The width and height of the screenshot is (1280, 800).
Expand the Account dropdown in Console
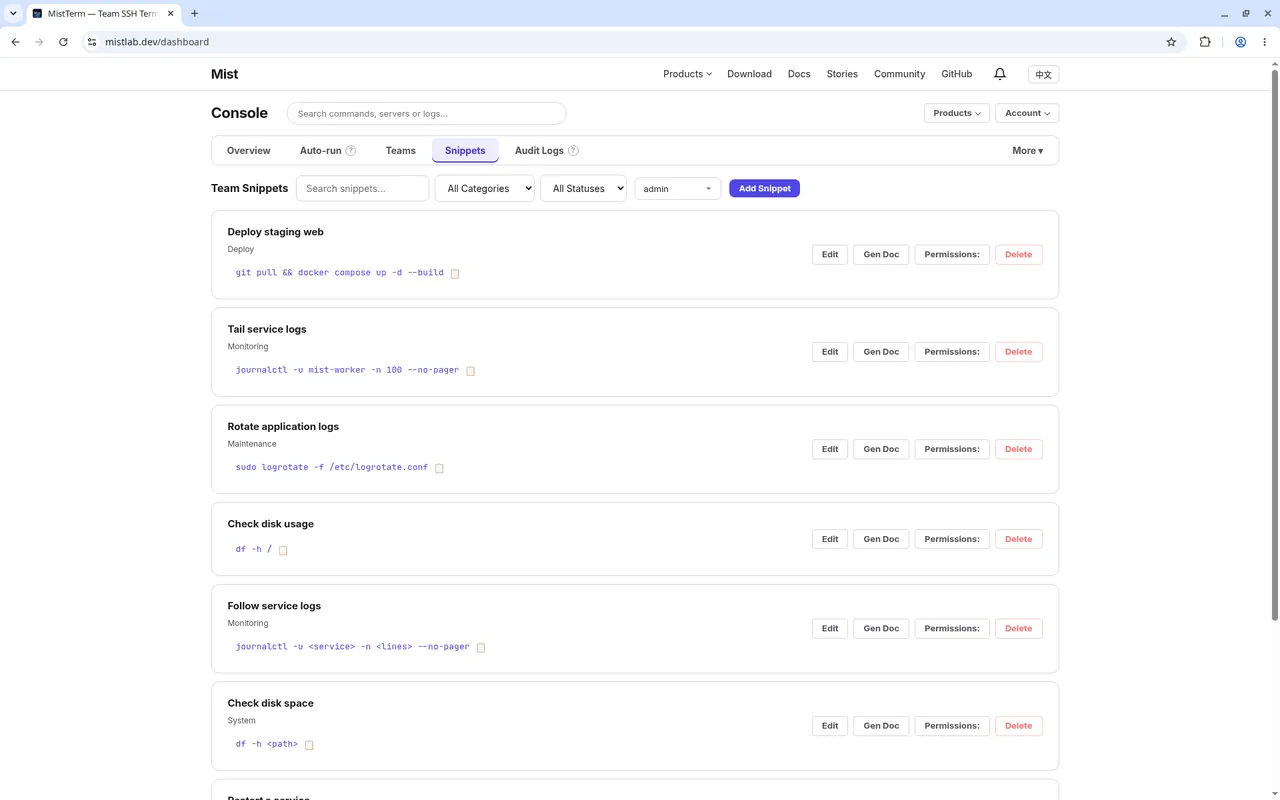(x=1027, y=113)
